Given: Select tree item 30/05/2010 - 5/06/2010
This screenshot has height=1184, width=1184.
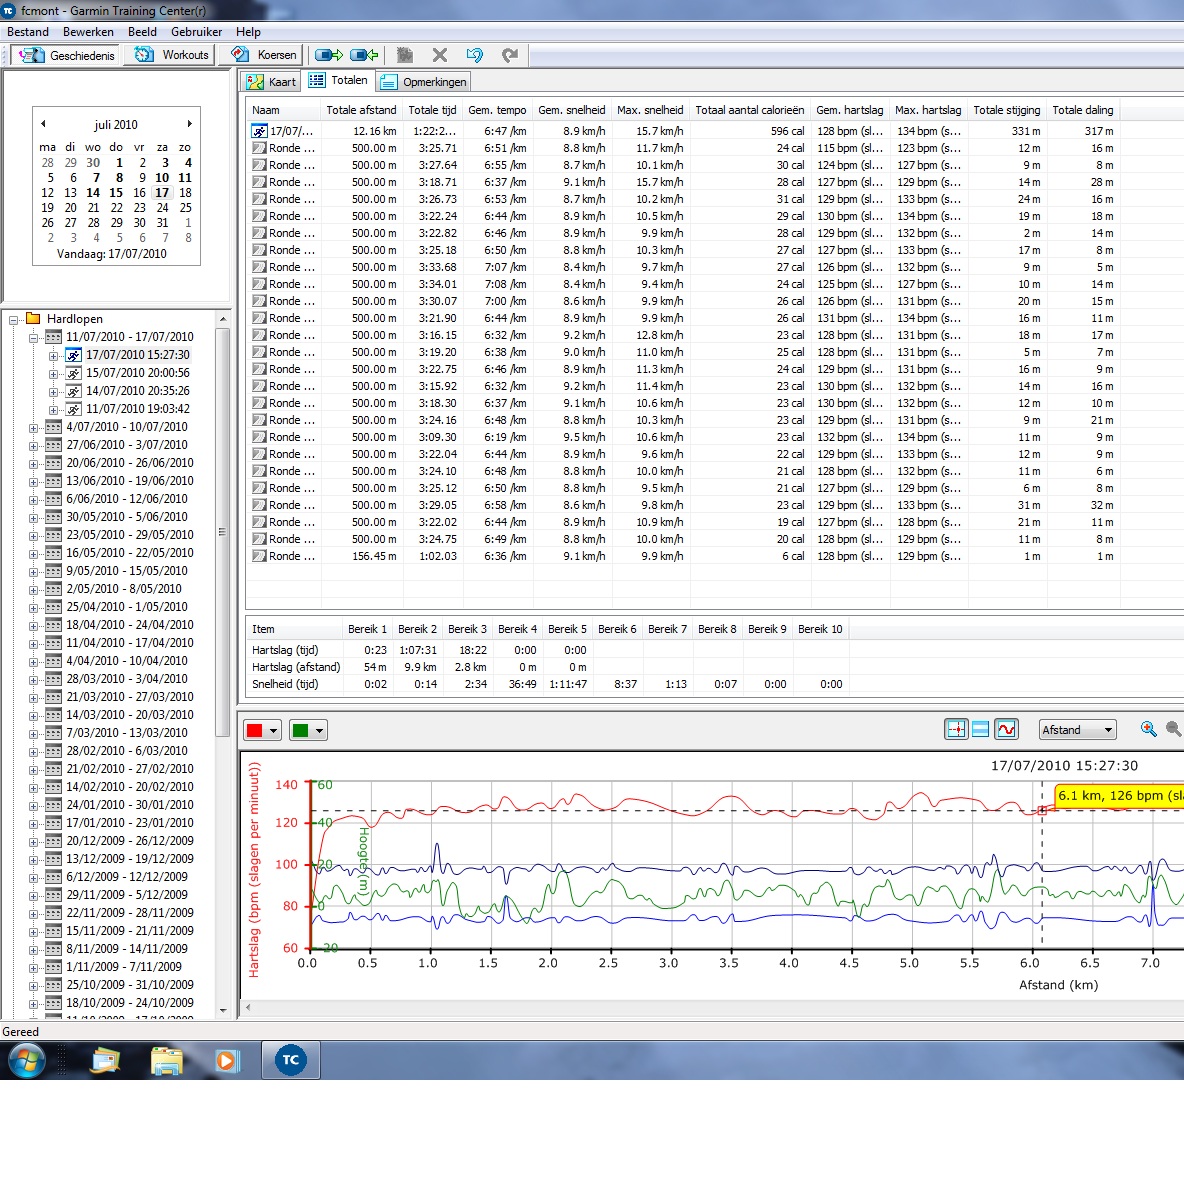Looking at the screenshot, I should [127, 516].
